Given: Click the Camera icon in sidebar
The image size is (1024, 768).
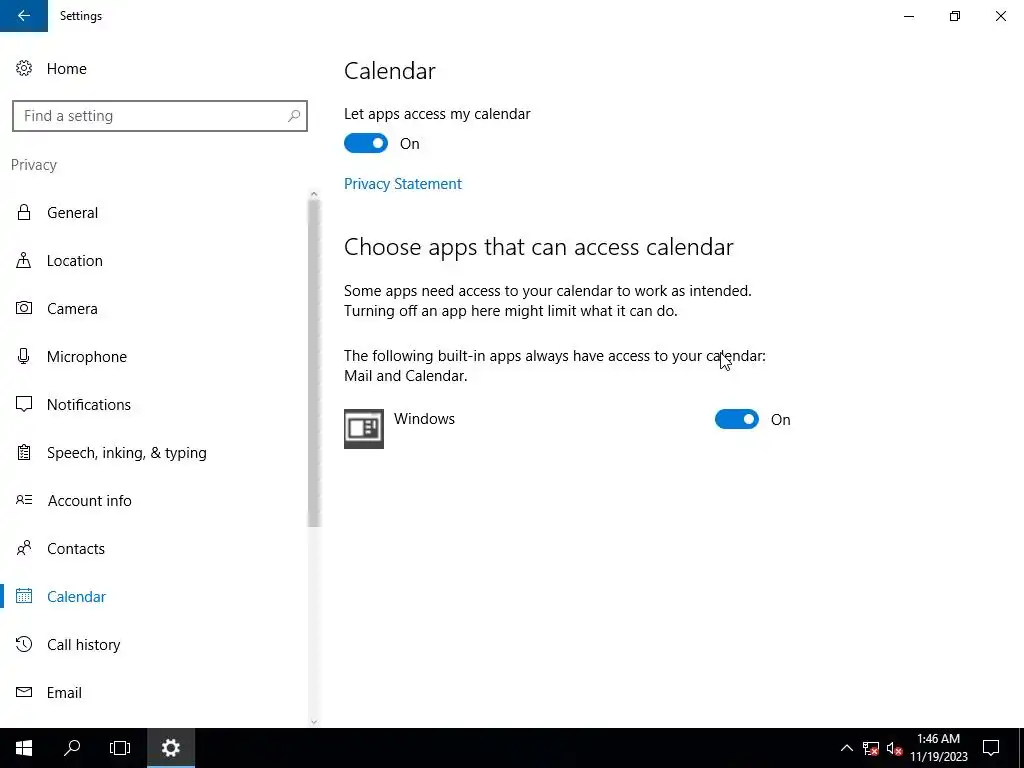Looking at the screenshot, I should [24, 308].
